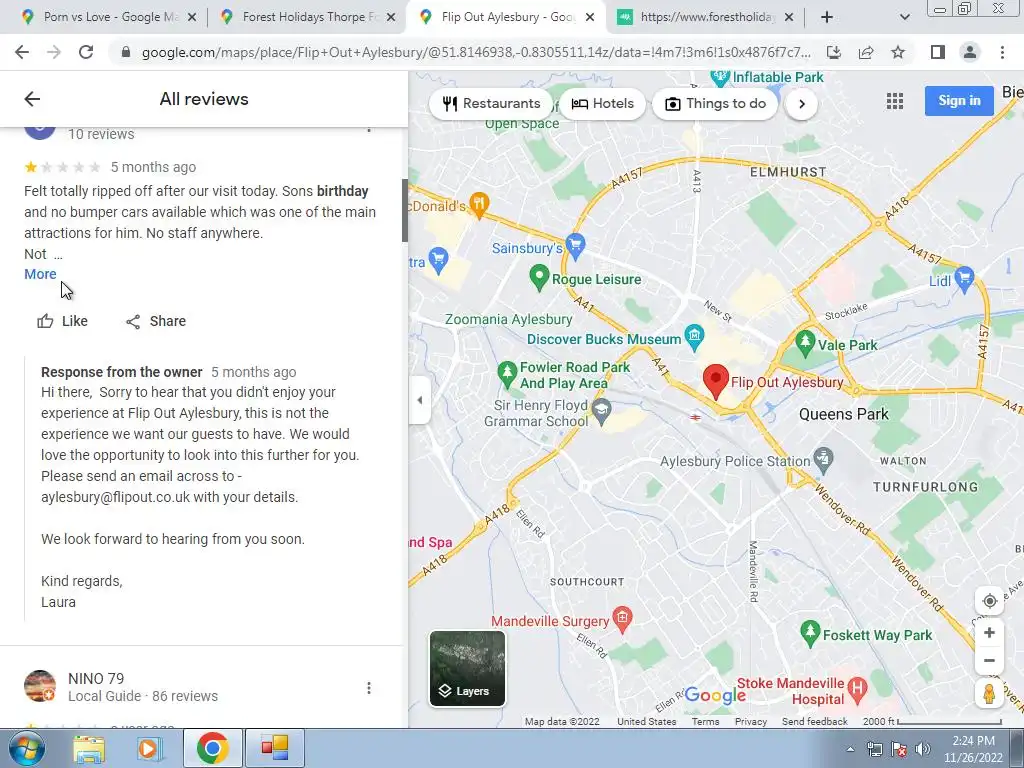Open options menu for NINO 79 review

(x=369, y=688)
